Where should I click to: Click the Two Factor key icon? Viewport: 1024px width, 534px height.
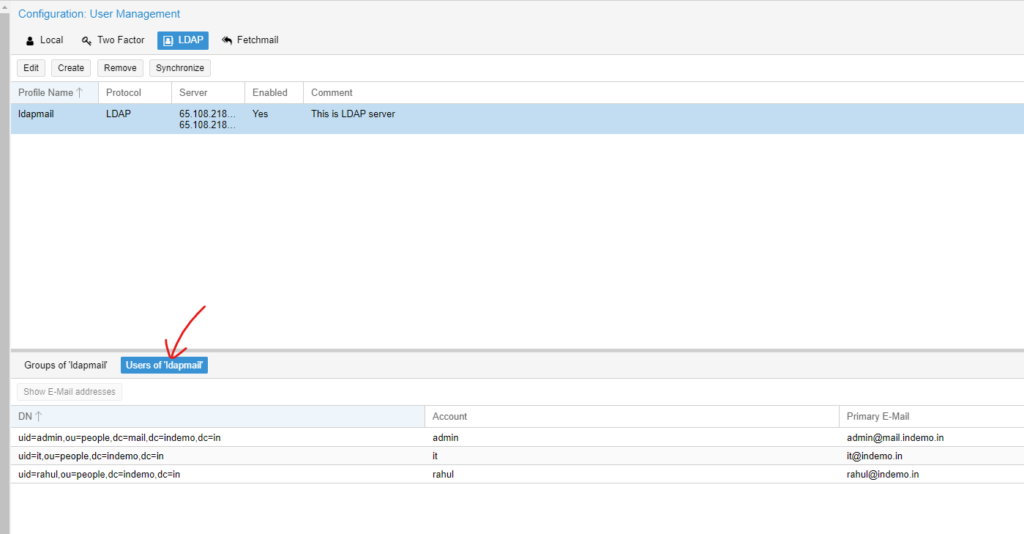pyautogui.click(x=86, y=40)
